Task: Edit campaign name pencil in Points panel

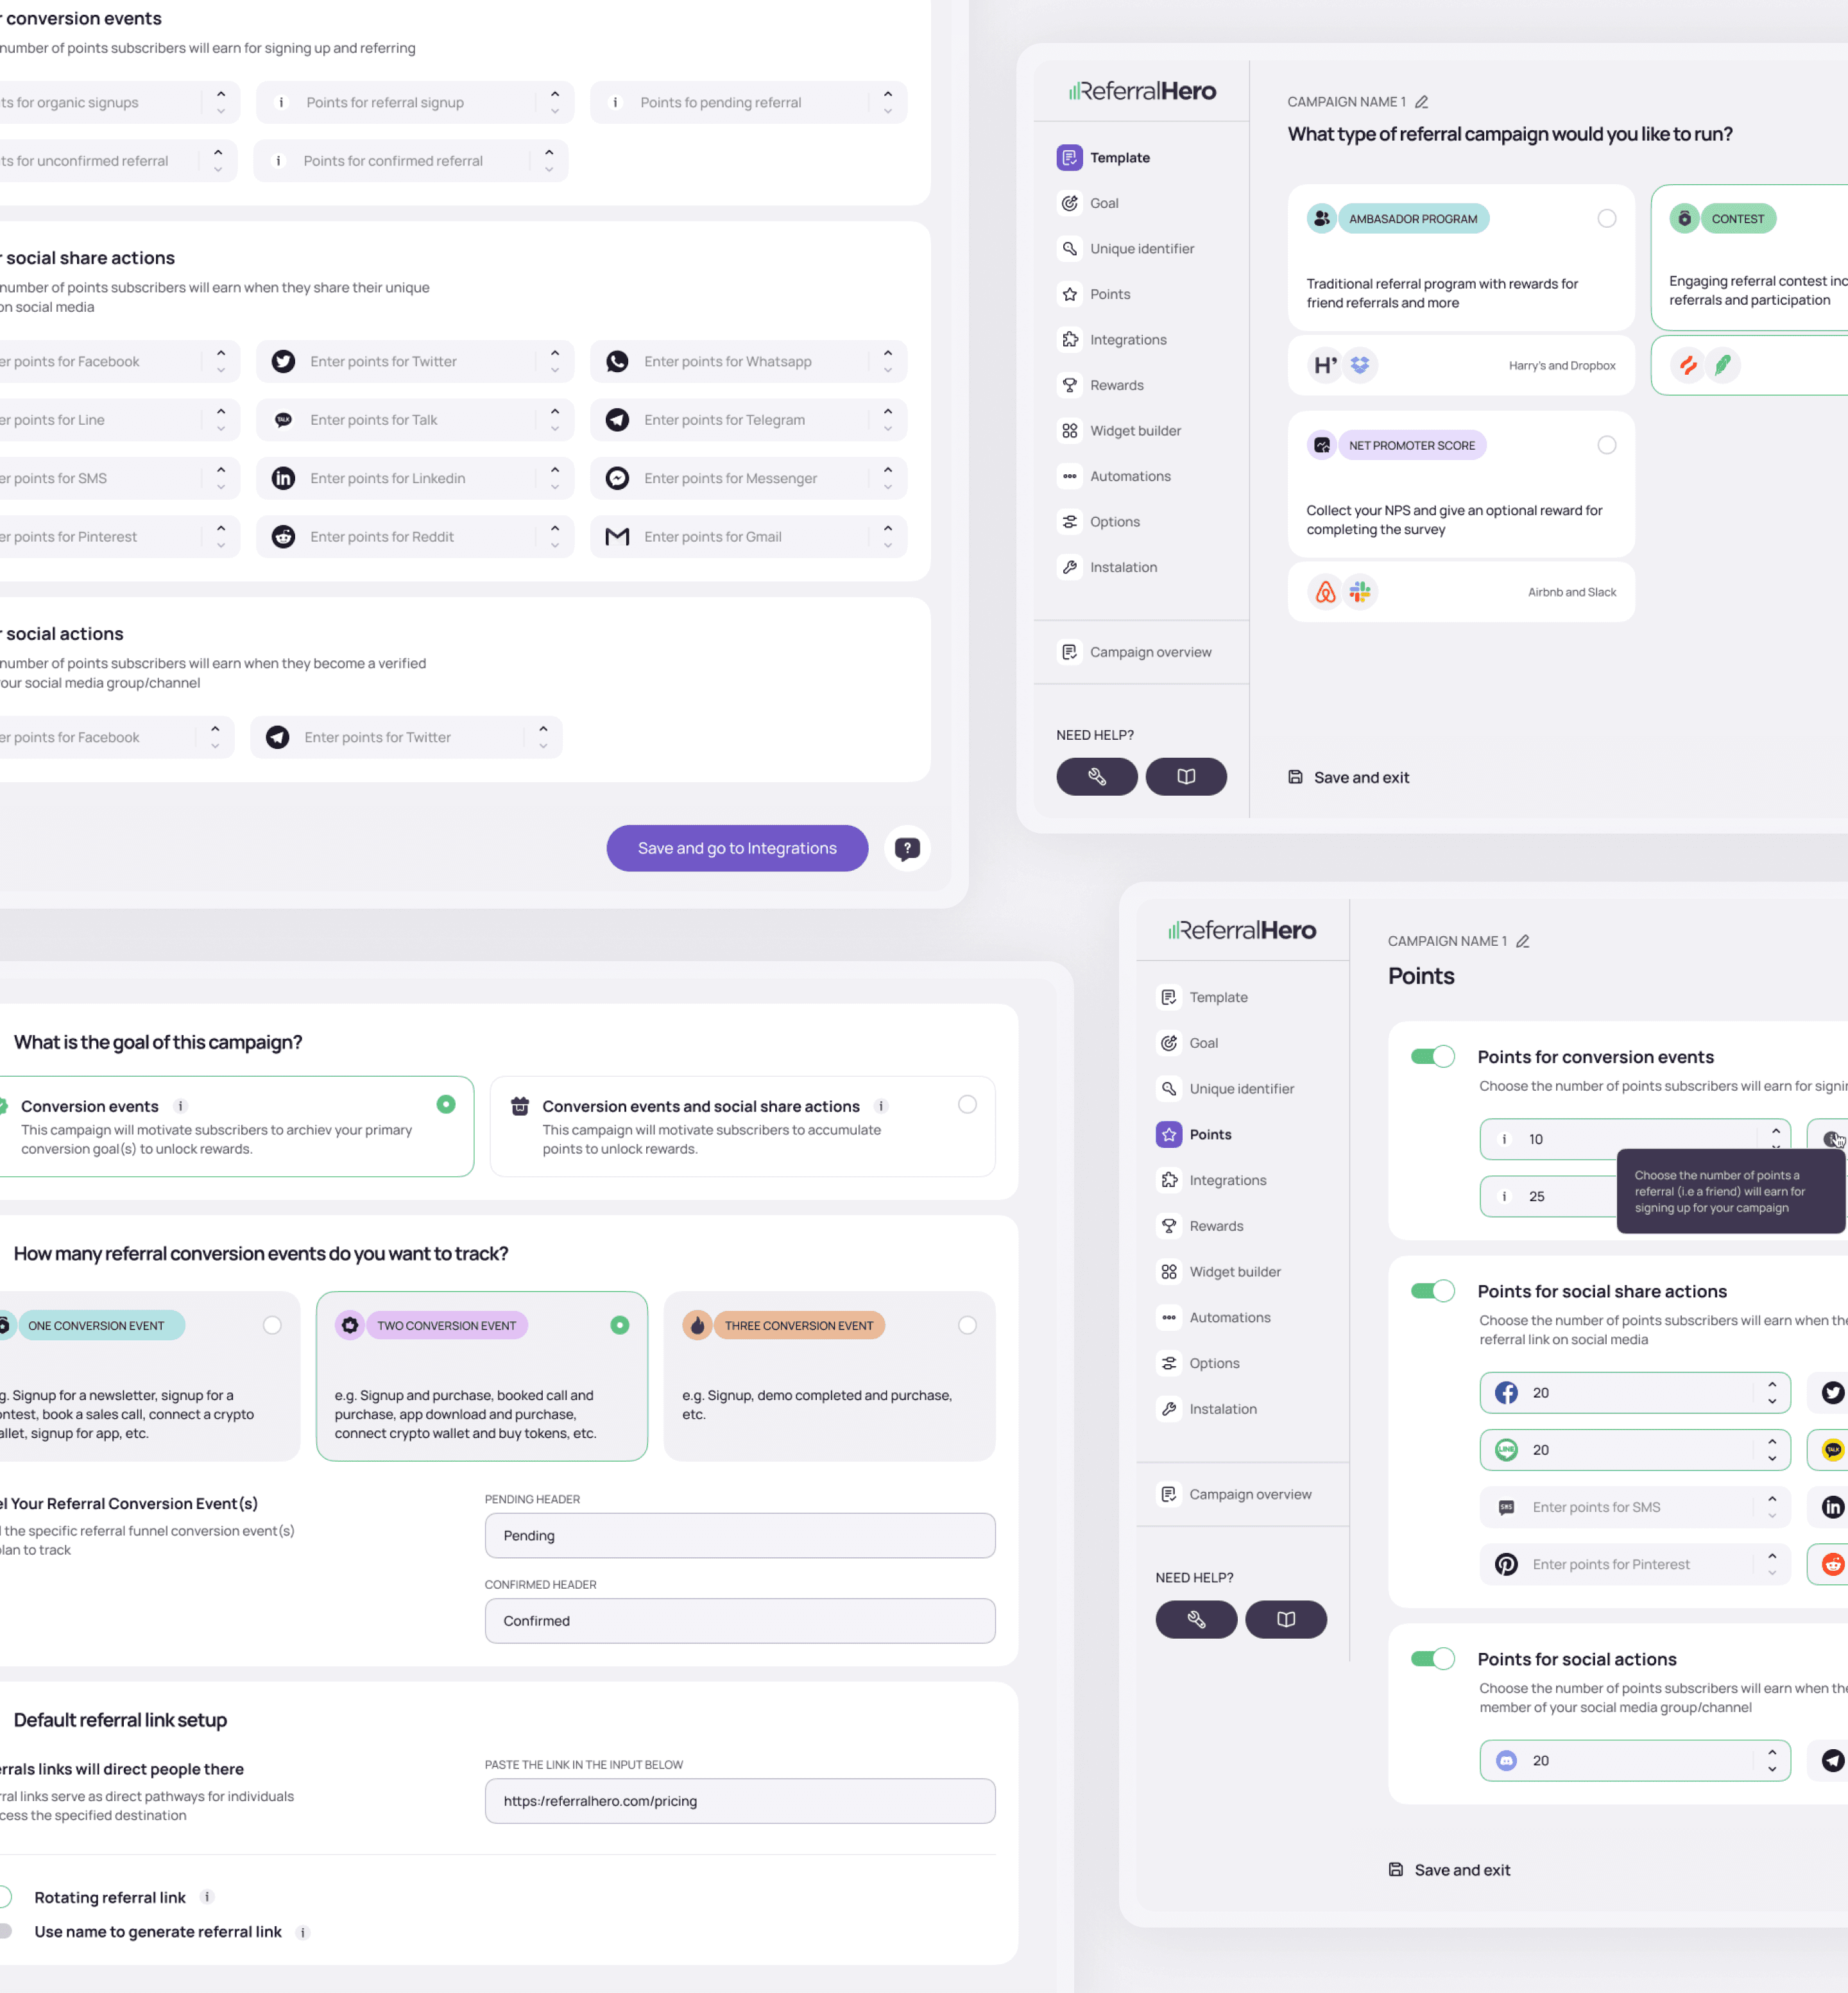Action: (1522, 941)
